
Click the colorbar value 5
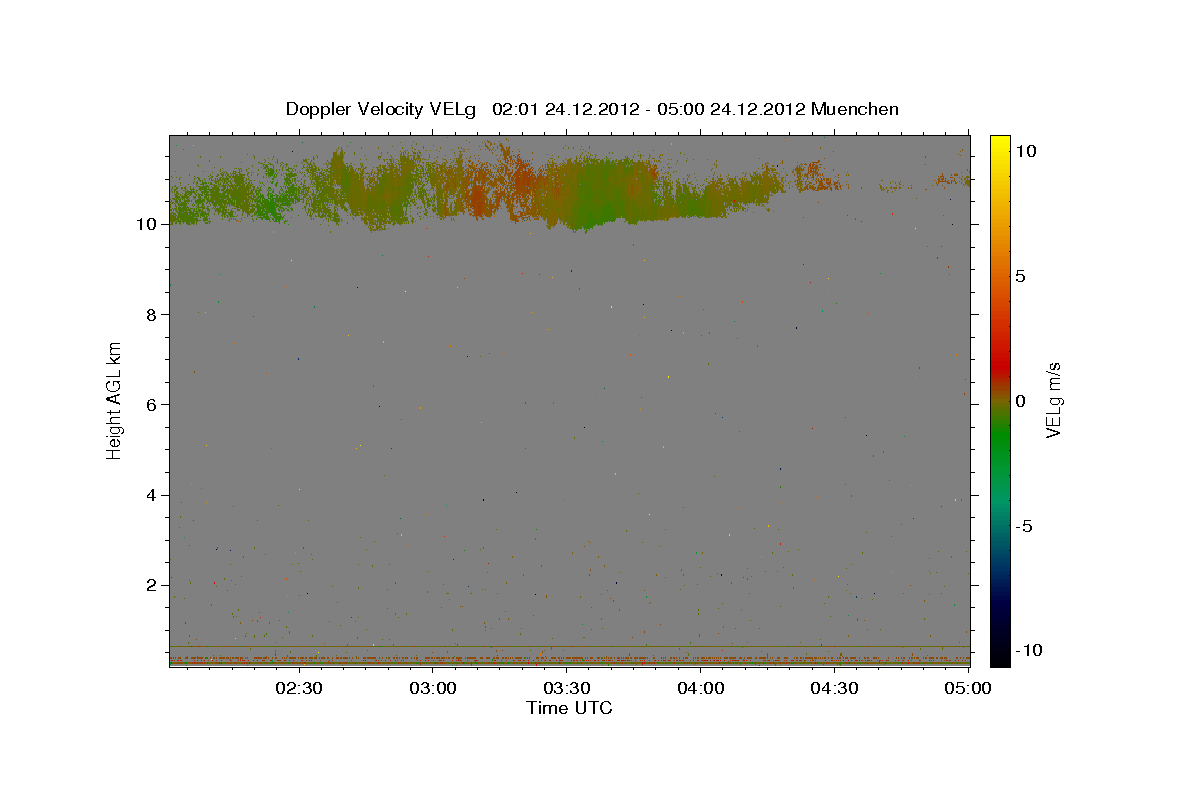[1020, 276]
